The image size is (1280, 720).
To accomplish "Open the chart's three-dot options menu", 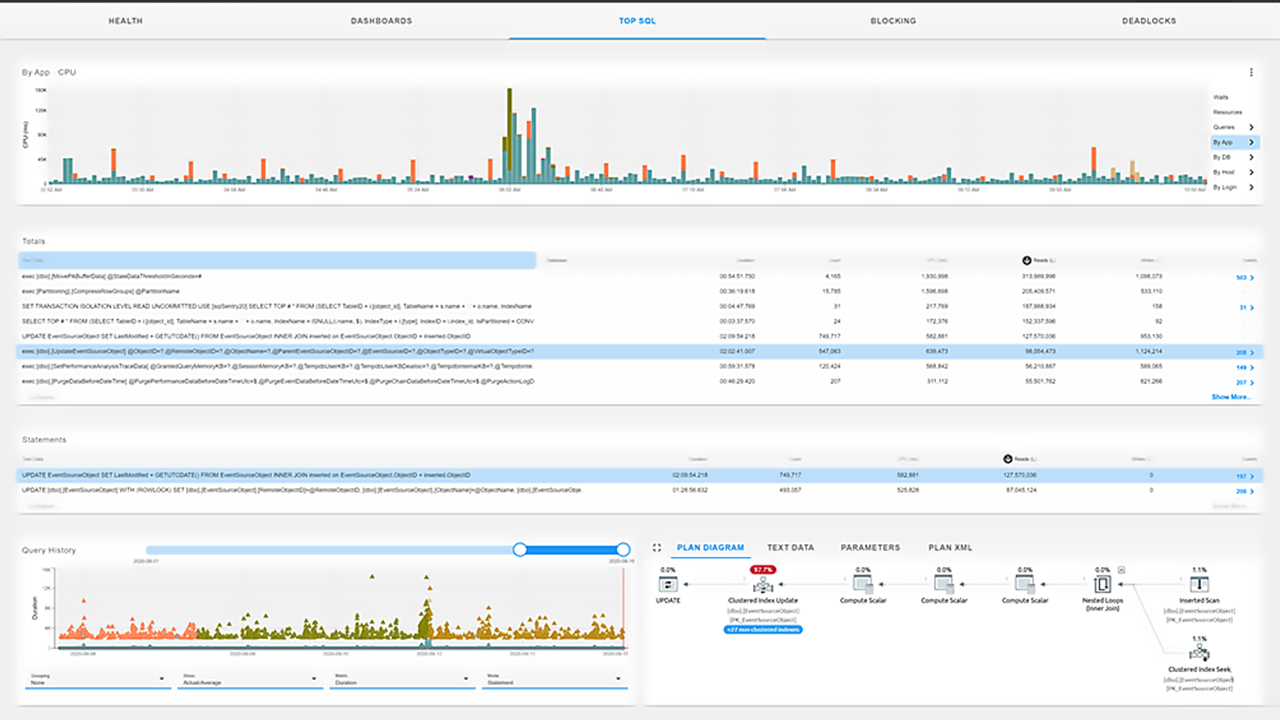I will [x=1251, y=72].
